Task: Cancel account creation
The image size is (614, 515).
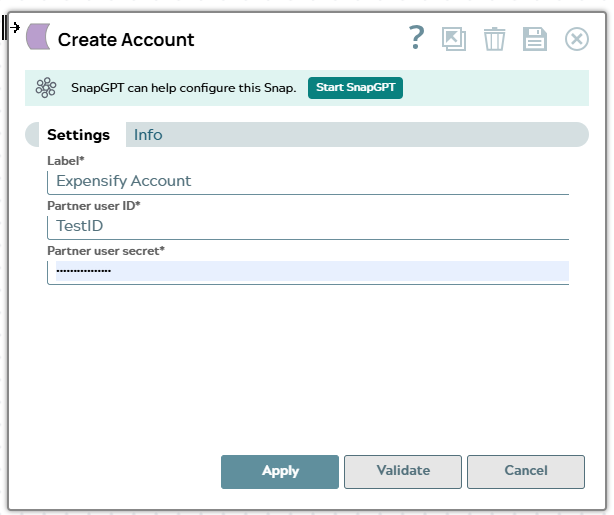Action: pos(526,472)
